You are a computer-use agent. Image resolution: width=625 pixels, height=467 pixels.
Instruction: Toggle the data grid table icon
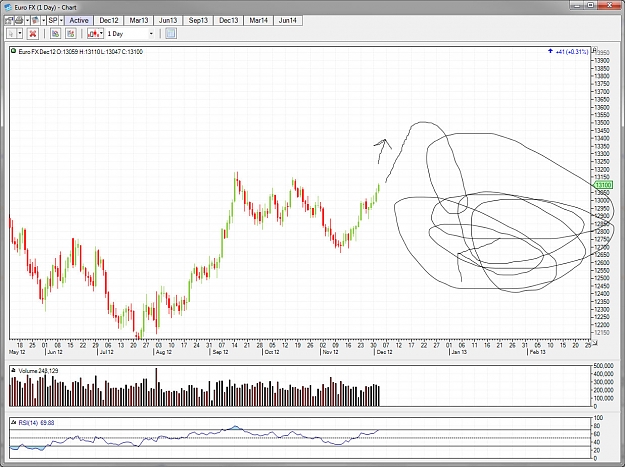(x=171, y=33)
